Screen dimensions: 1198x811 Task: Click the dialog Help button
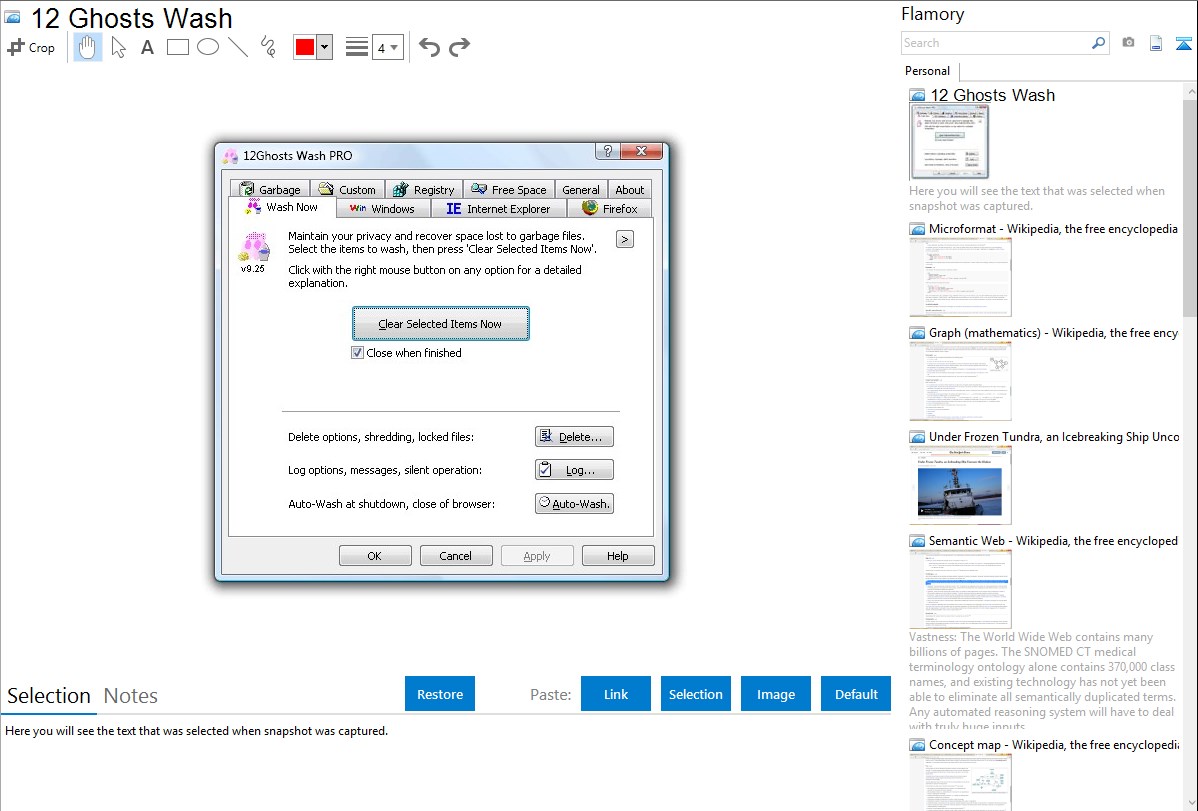click(x=617, y=556)
